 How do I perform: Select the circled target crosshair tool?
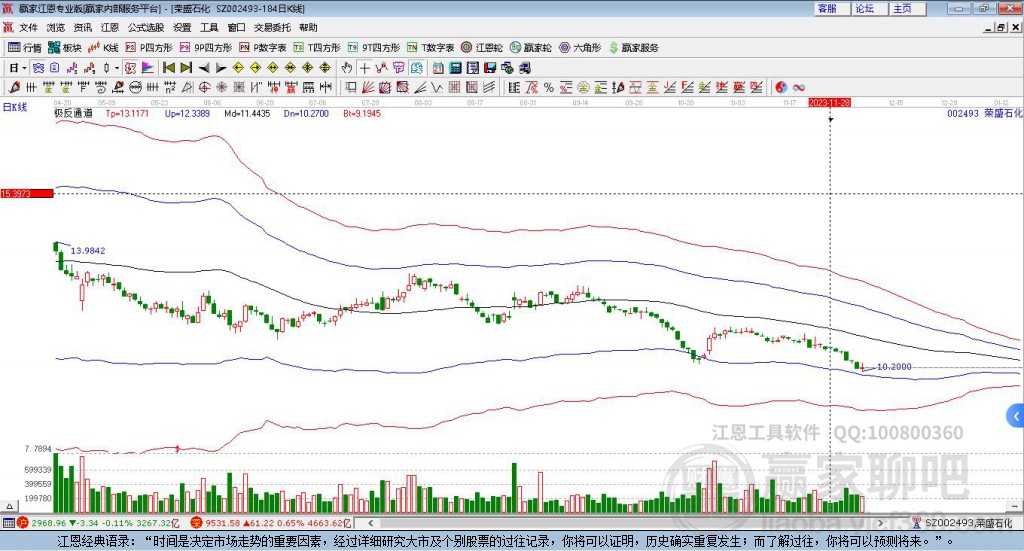click(204, 87)
